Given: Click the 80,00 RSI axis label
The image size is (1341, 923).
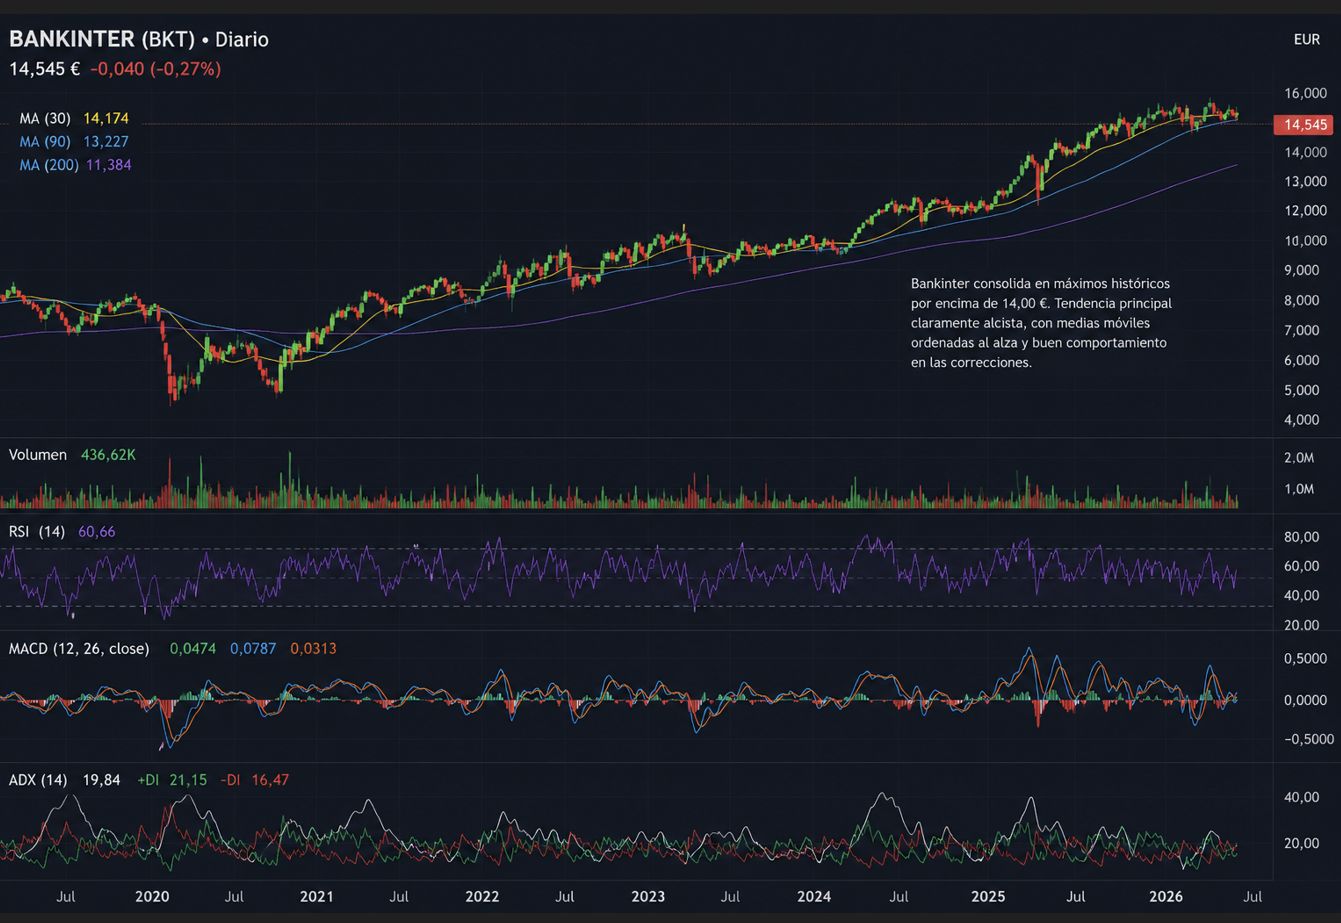Looking at the screenshot, I should (1302, 537).
